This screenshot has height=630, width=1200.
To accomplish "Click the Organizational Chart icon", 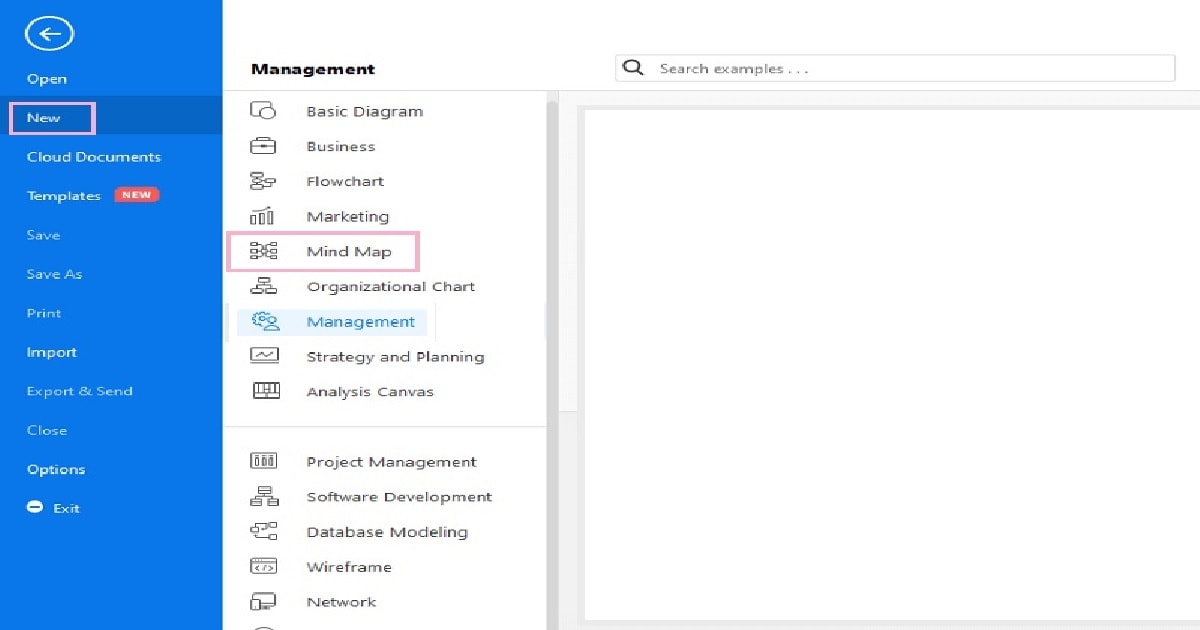I will [263, 286].
